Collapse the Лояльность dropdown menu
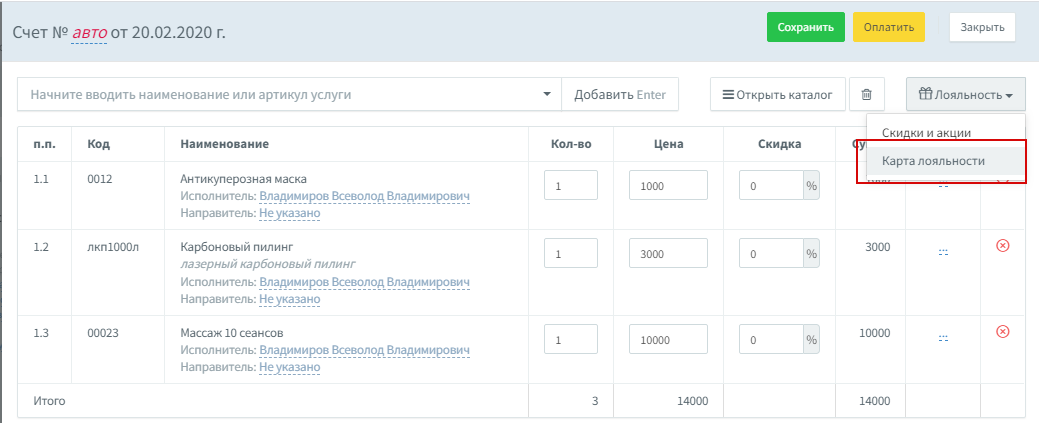The image size is (1039, 423). point(965,95)
